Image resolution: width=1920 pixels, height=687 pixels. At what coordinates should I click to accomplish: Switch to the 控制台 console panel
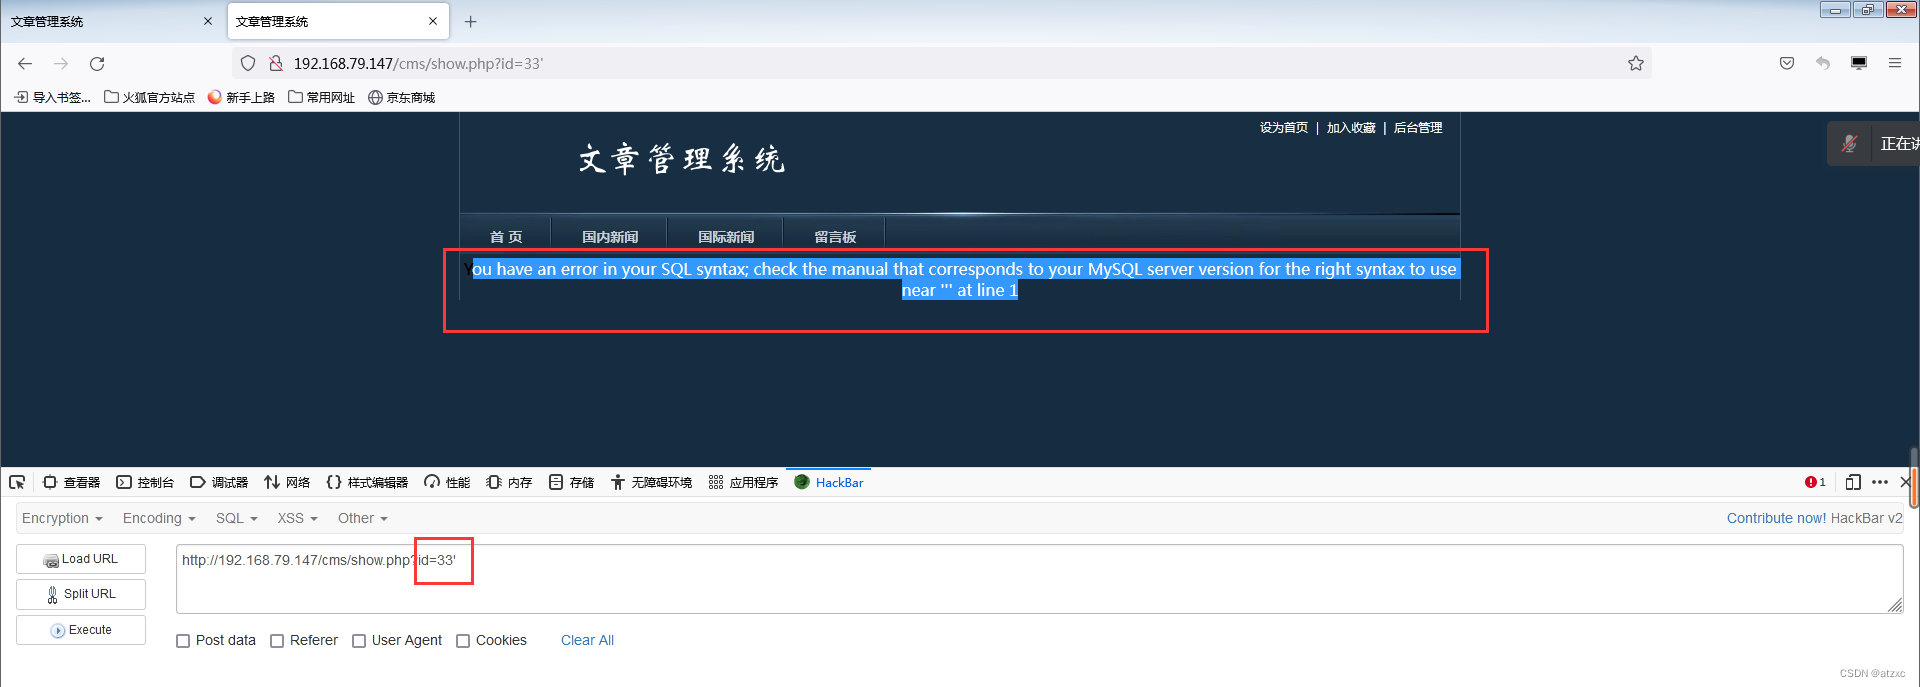[145, 482]
